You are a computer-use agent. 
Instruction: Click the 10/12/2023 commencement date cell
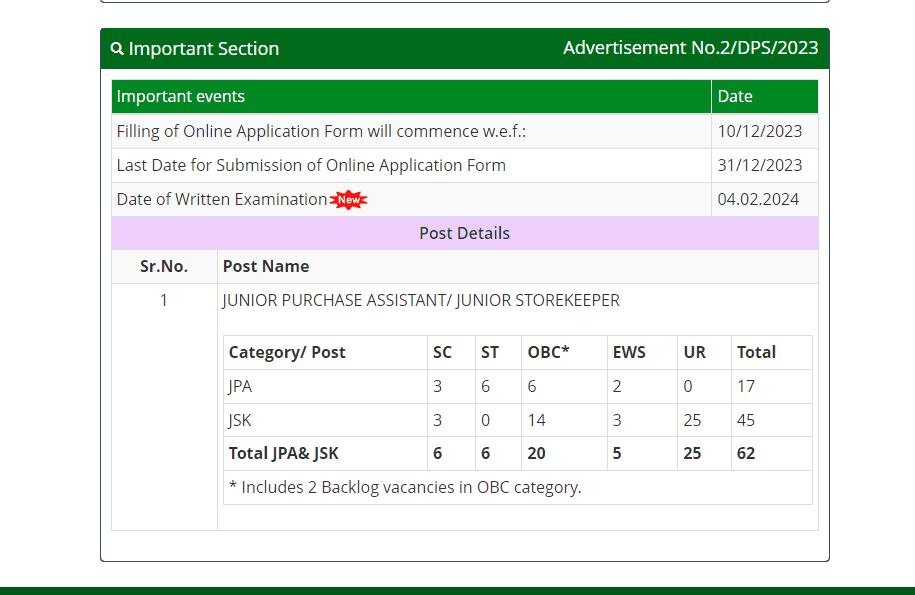pos(760,132)
